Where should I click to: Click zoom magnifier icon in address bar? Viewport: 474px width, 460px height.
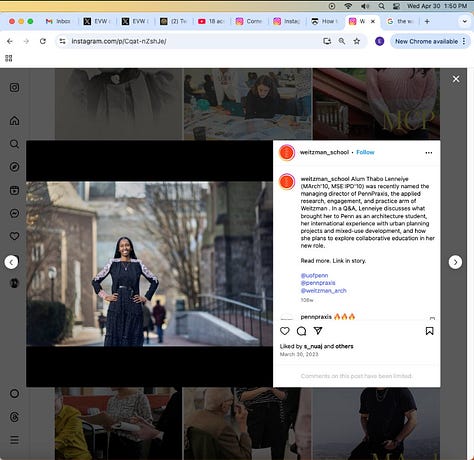point(342,41)
